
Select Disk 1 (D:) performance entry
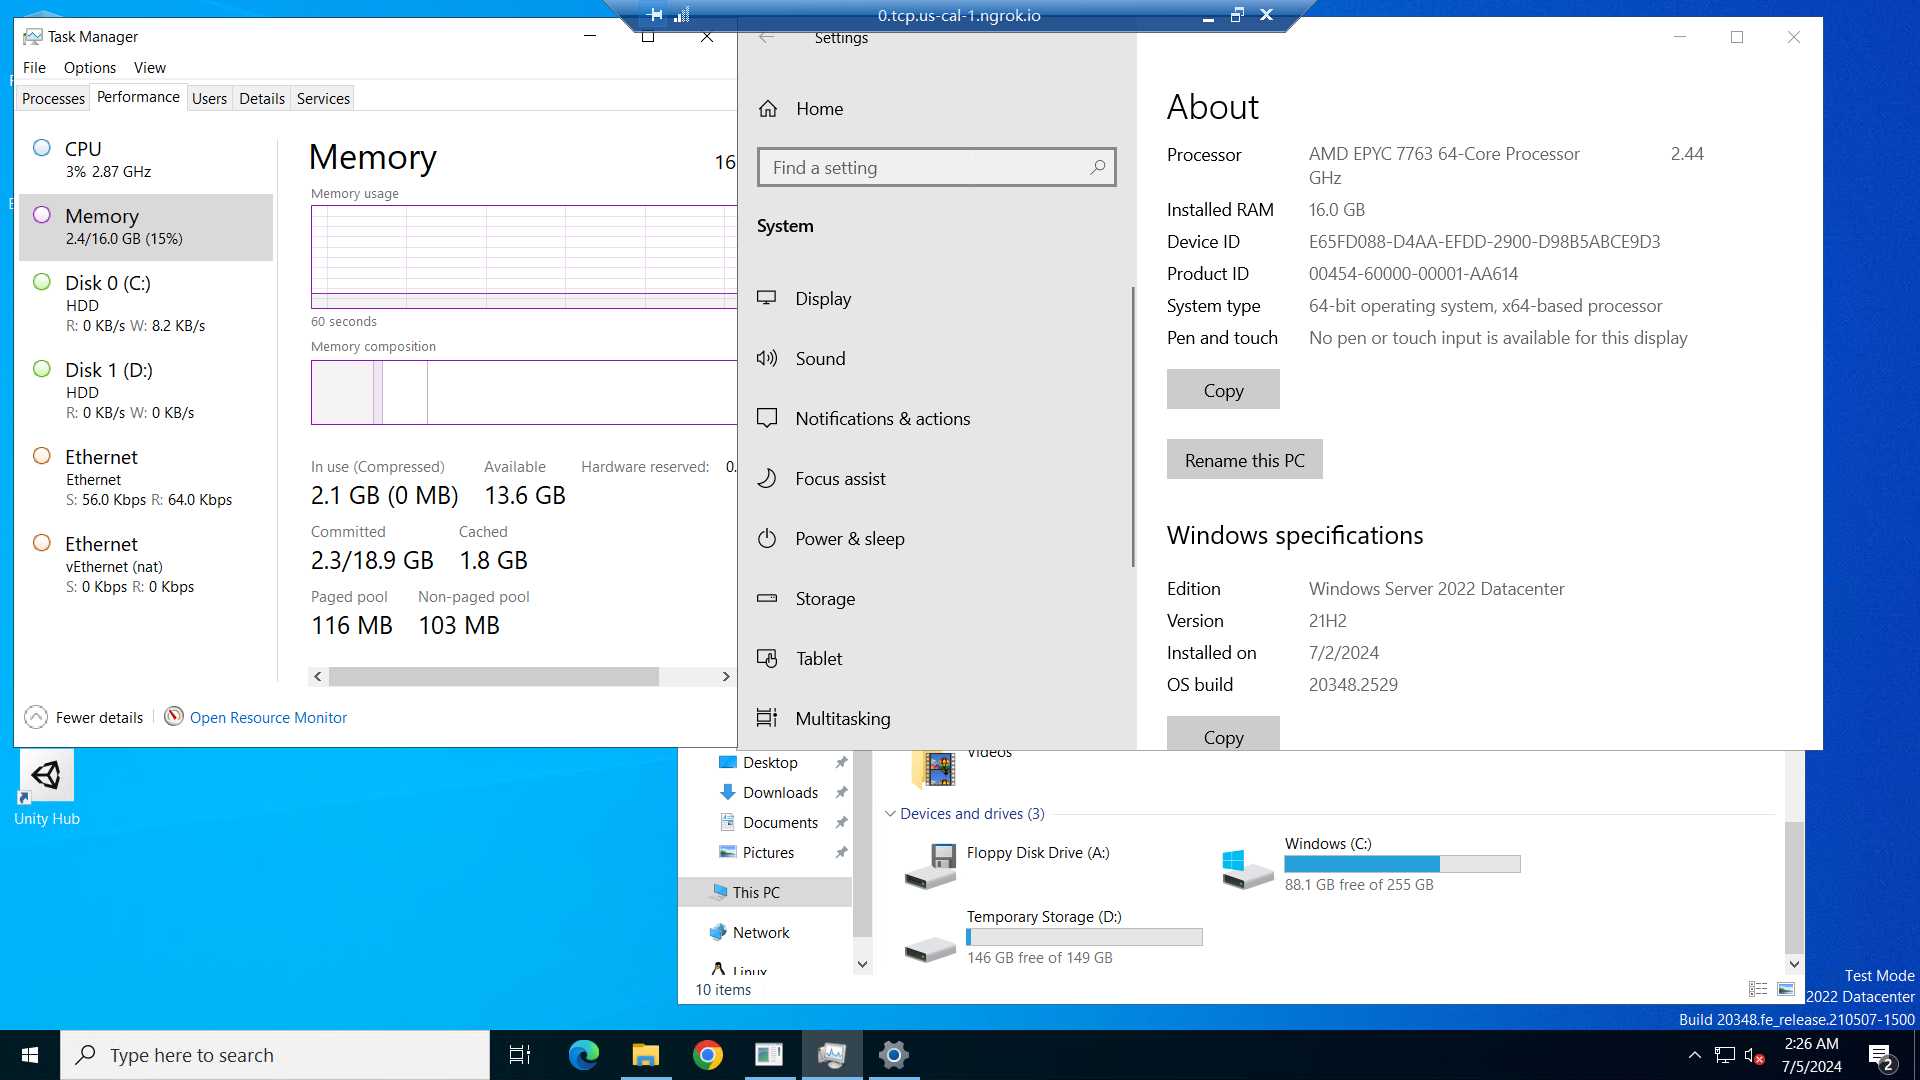tap(146, 390)
